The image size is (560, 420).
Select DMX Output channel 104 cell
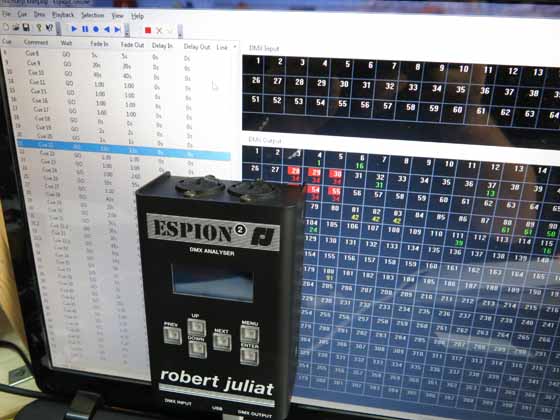[x=312, y=225]
